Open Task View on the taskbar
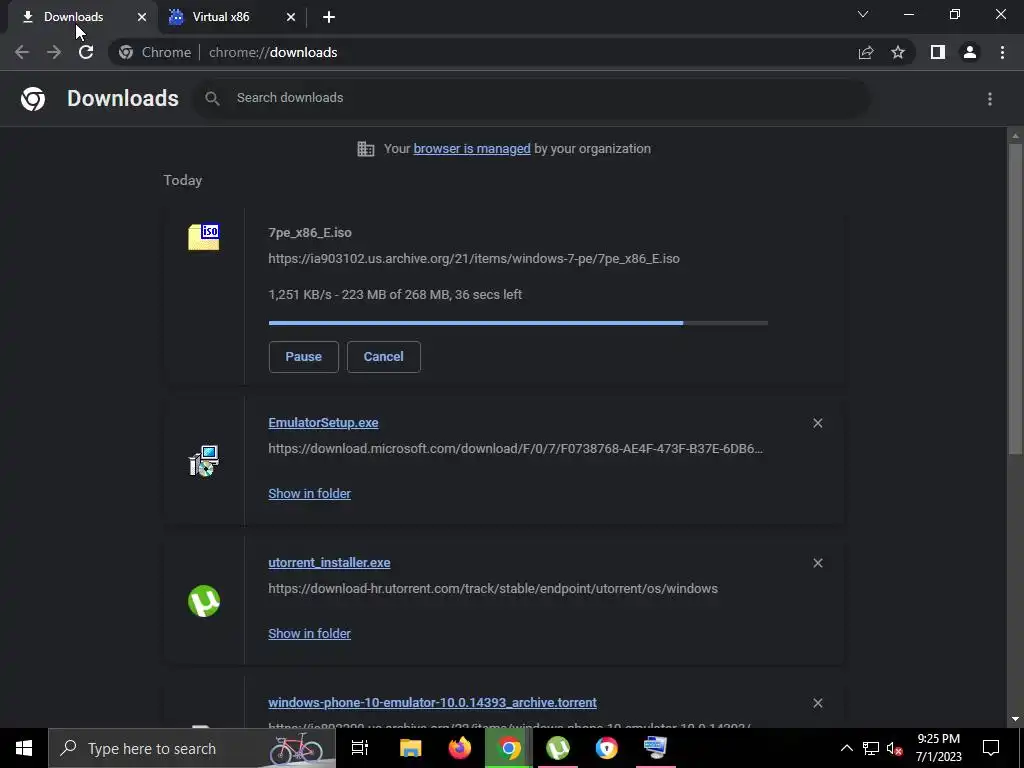 click(x=360, y=748)
